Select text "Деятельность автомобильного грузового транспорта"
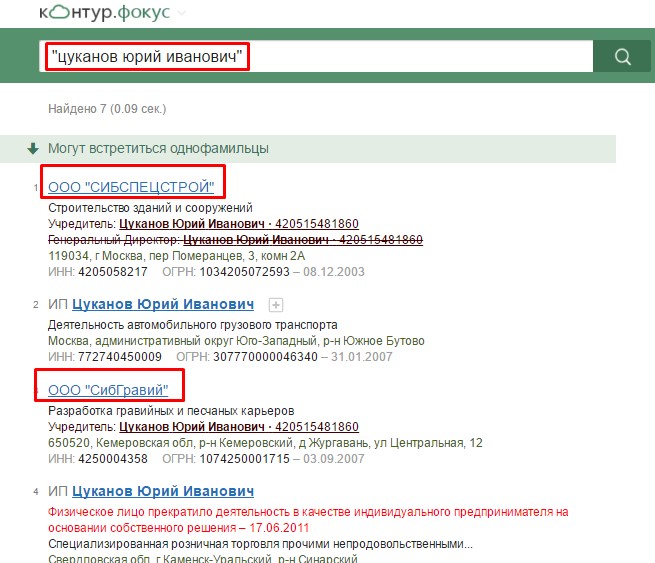The image size is (655, 563). tap(193, 325)
